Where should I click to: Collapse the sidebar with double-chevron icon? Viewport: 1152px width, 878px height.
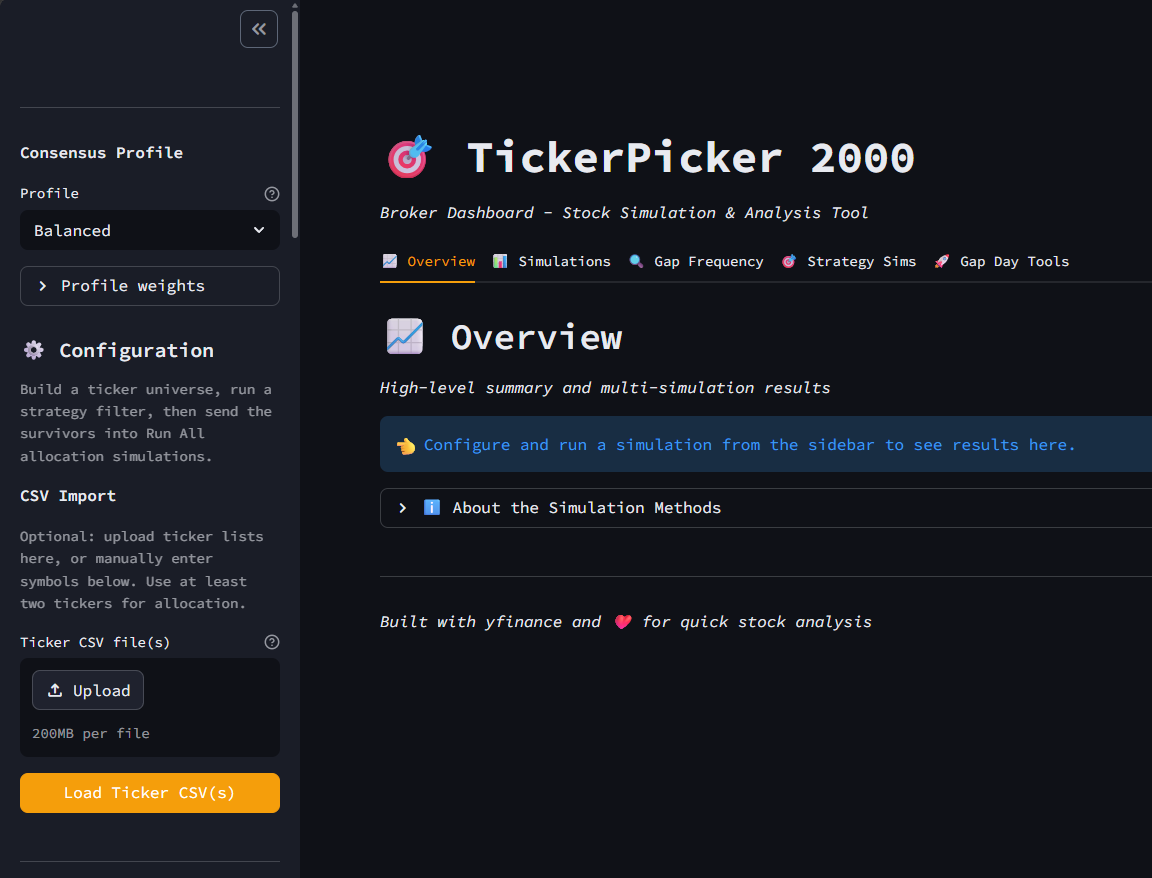(259, 29)
